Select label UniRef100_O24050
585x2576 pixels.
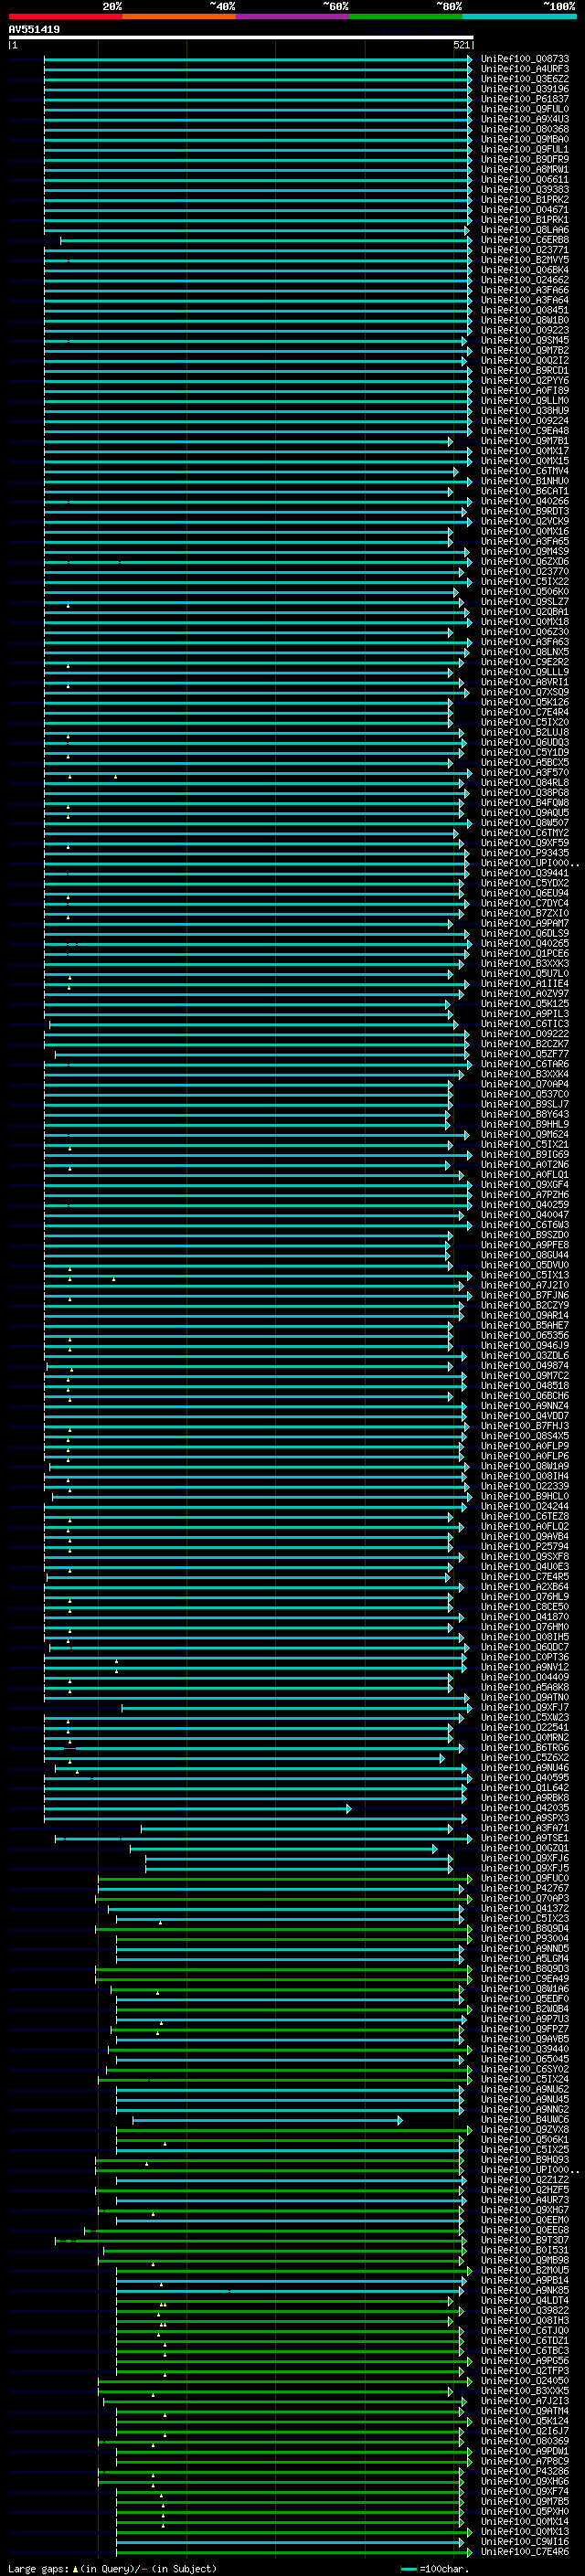pos(525,2381)
